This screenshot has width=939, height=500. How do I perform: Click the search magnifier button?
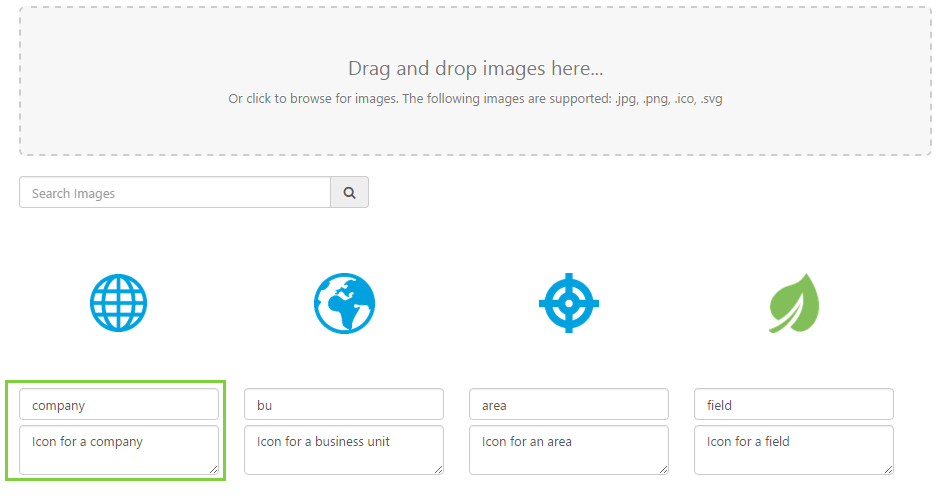[x=349, y=193]
